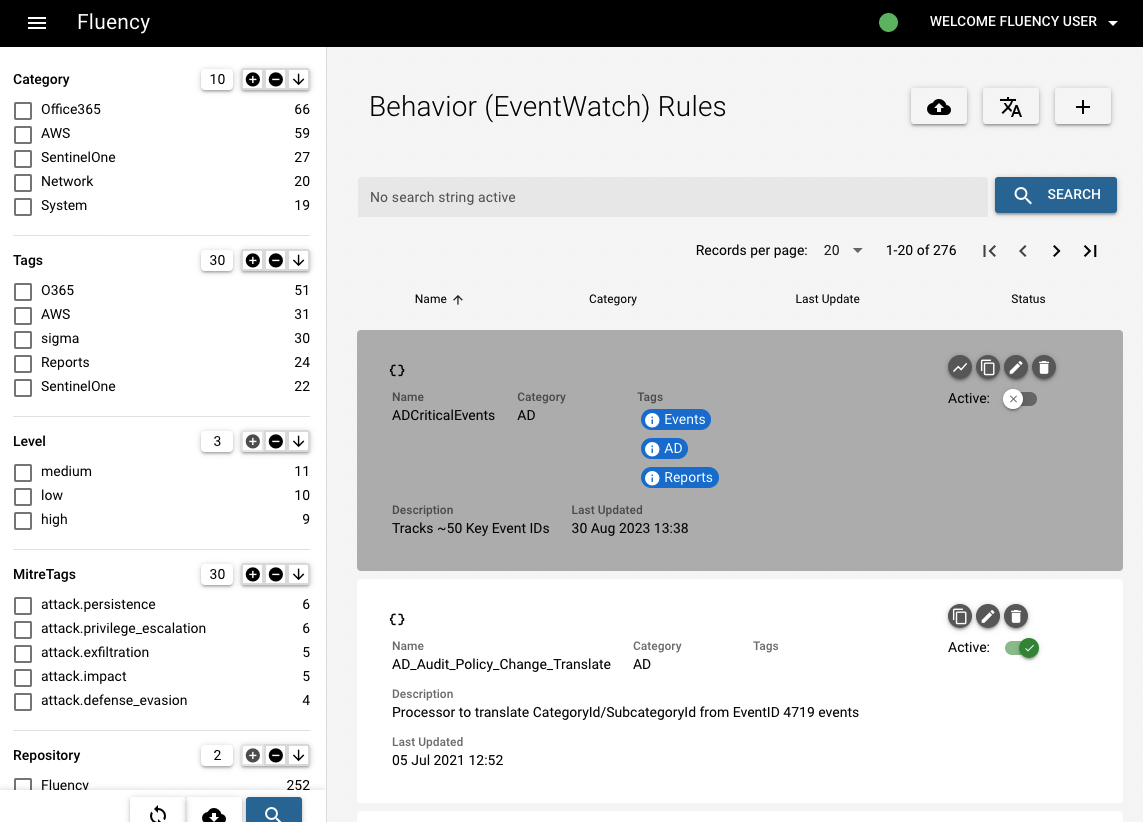Go to next page of records
This screenshot has width=1143, height=822.
[x=1056, y=251]
